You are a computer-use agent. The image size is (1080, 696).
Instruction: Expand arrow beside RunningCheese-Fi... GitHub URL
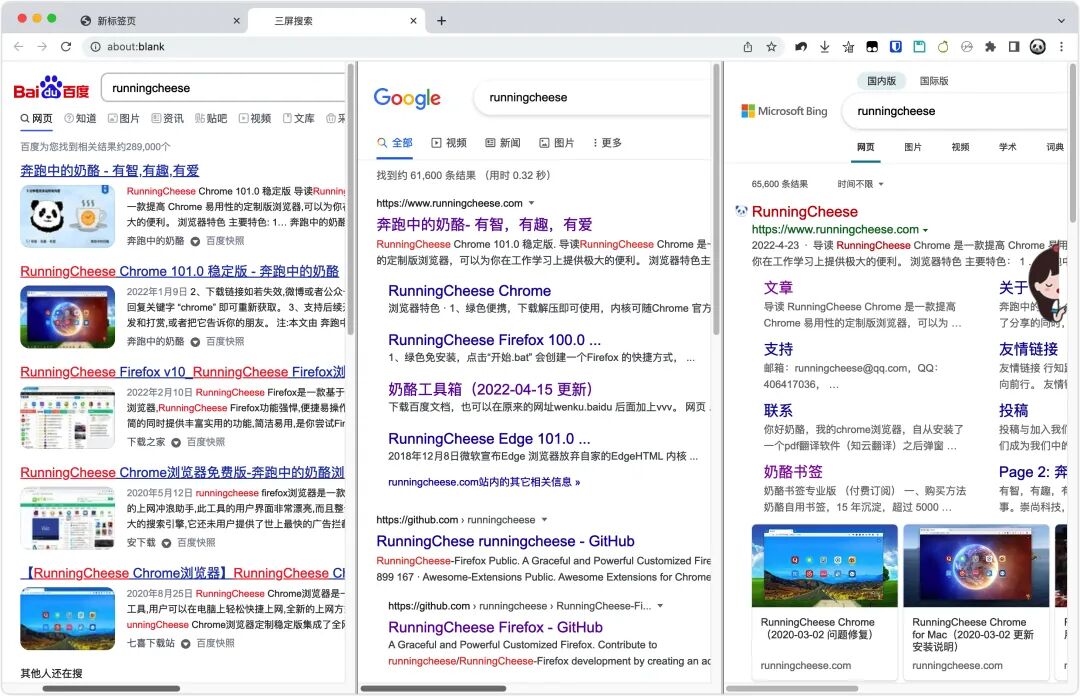pyautogui.click(x=660, y=606)
